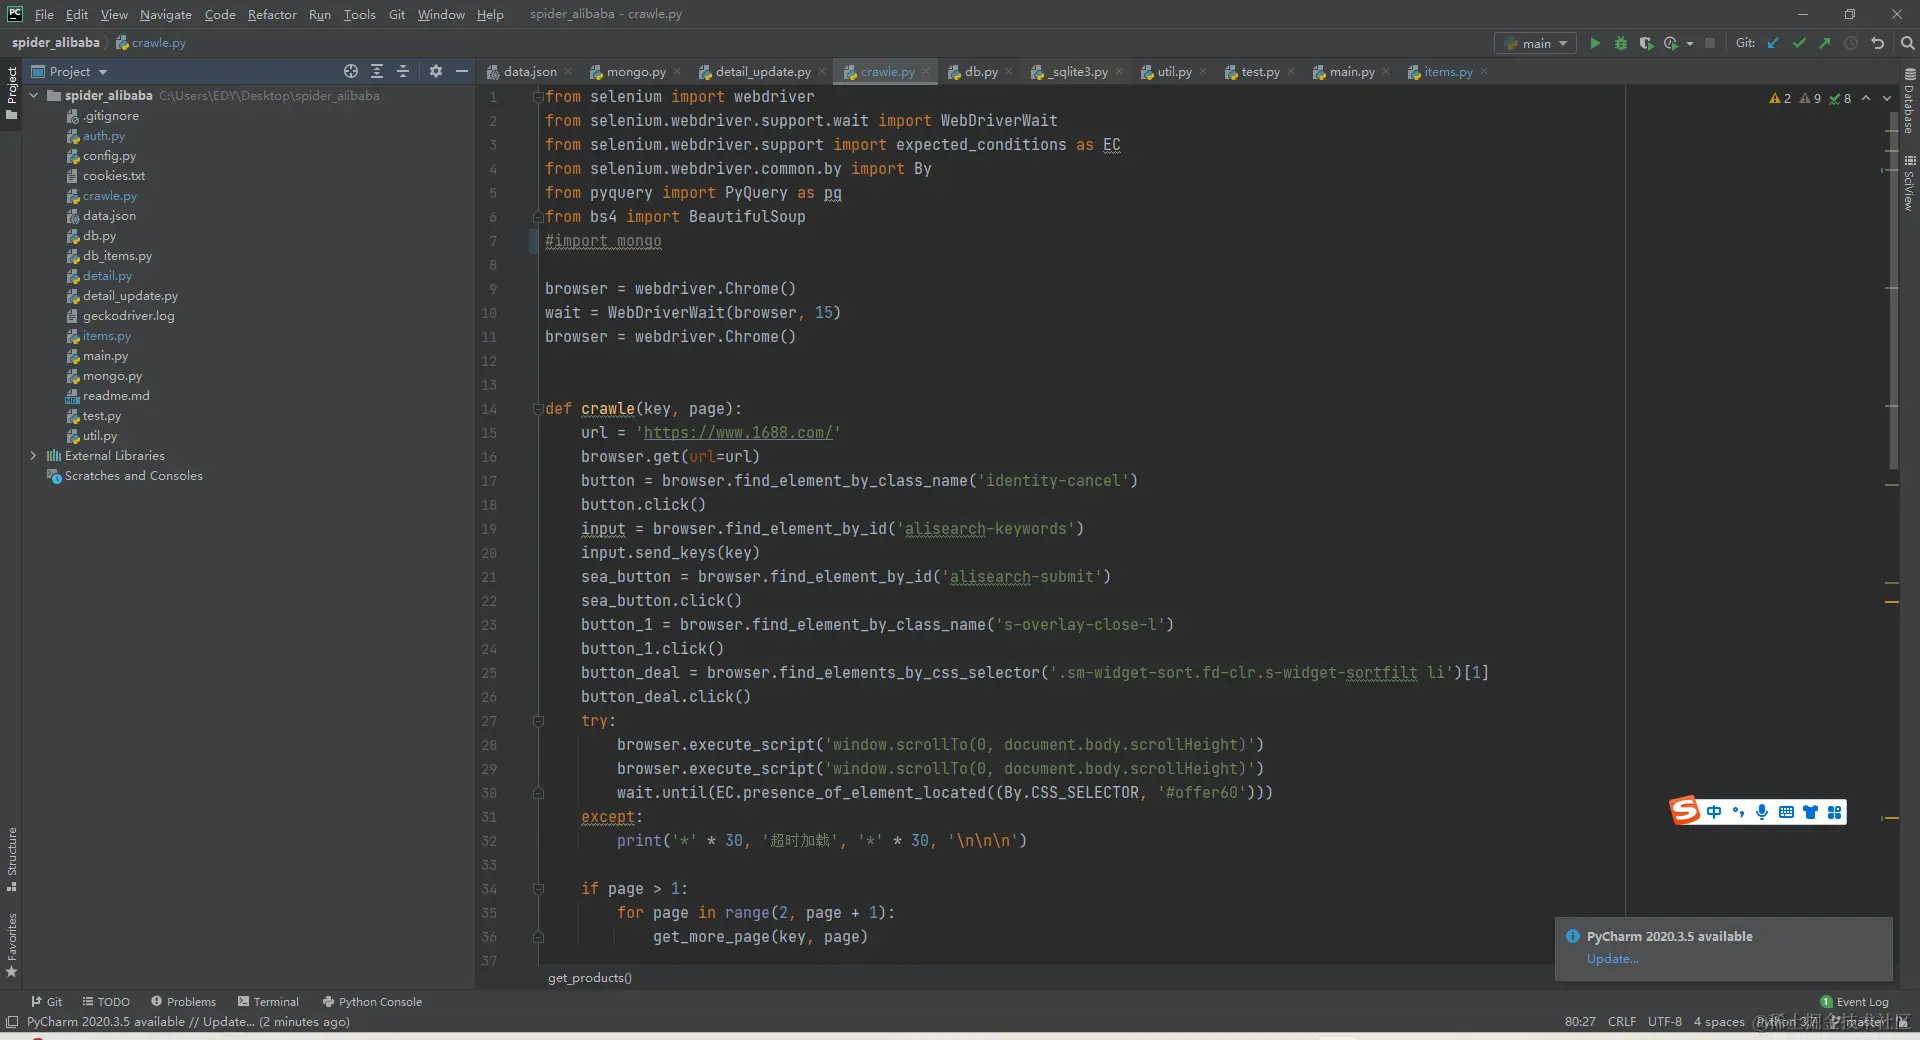
Task: Open config.py in the project tree
Action: click(x=109, y=155)
